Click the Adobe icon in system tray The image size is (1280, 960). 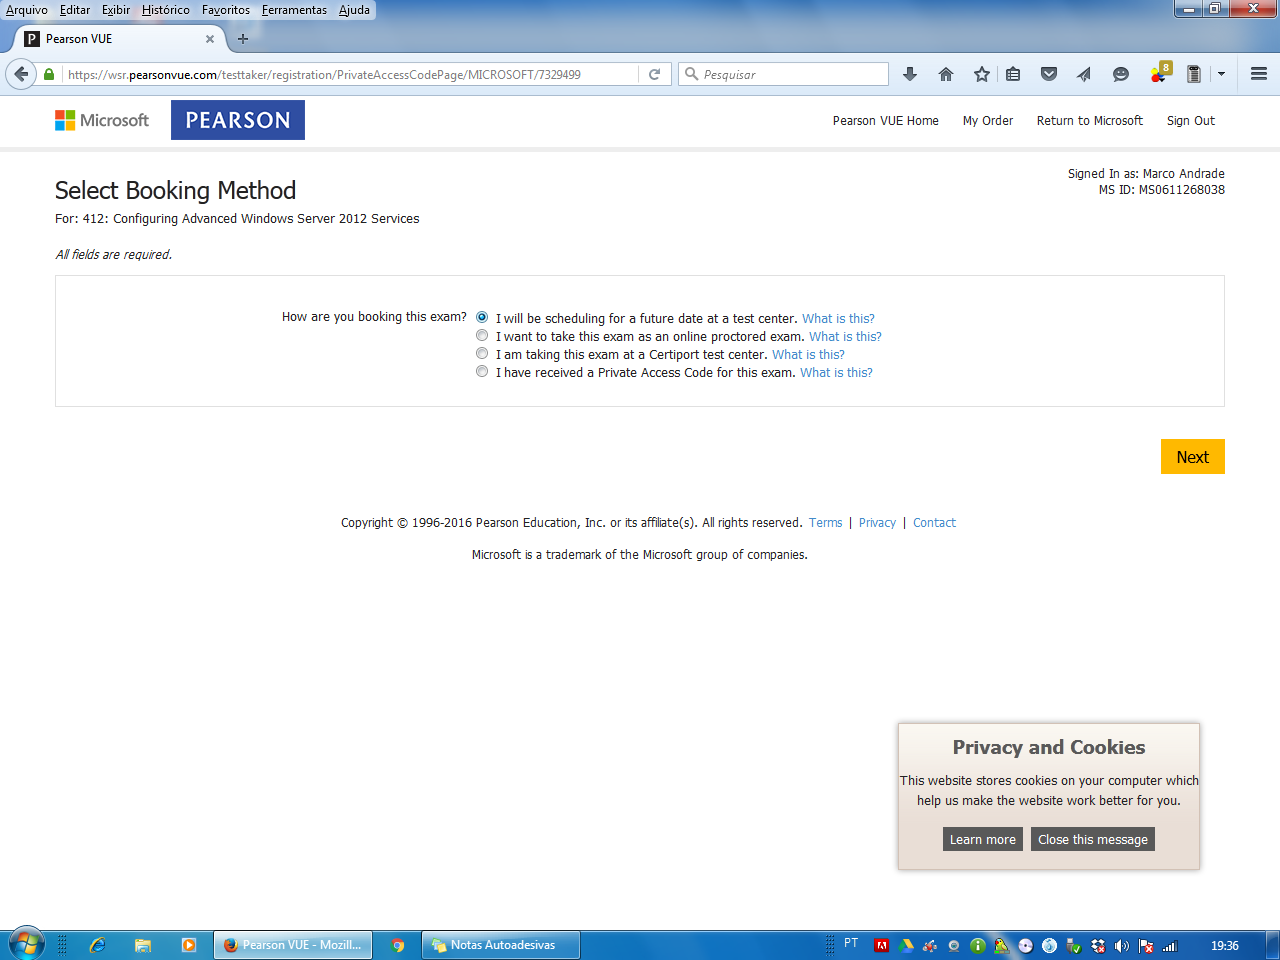coord(881,945)
